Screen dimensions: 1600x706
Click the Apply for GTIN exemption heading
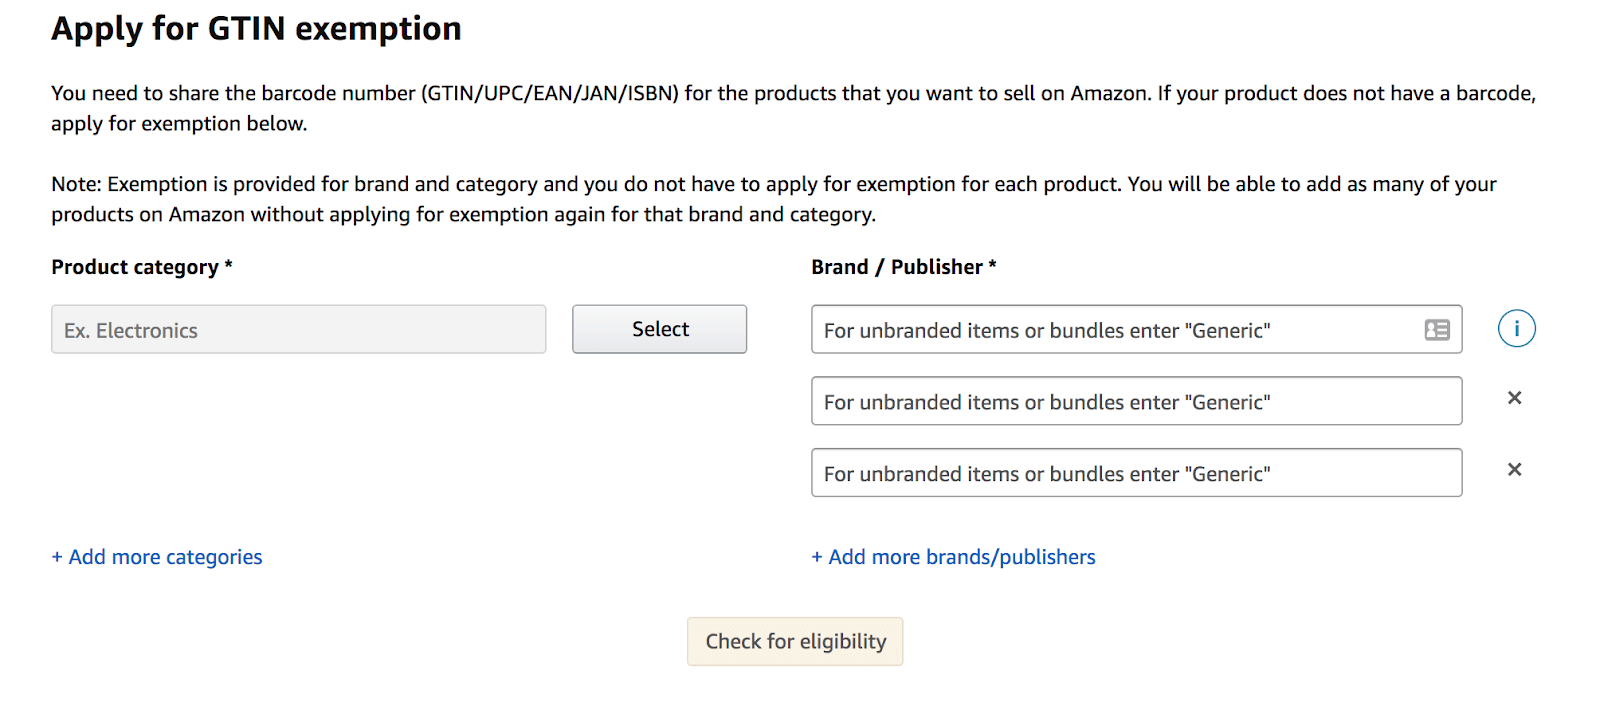point(256,29)
